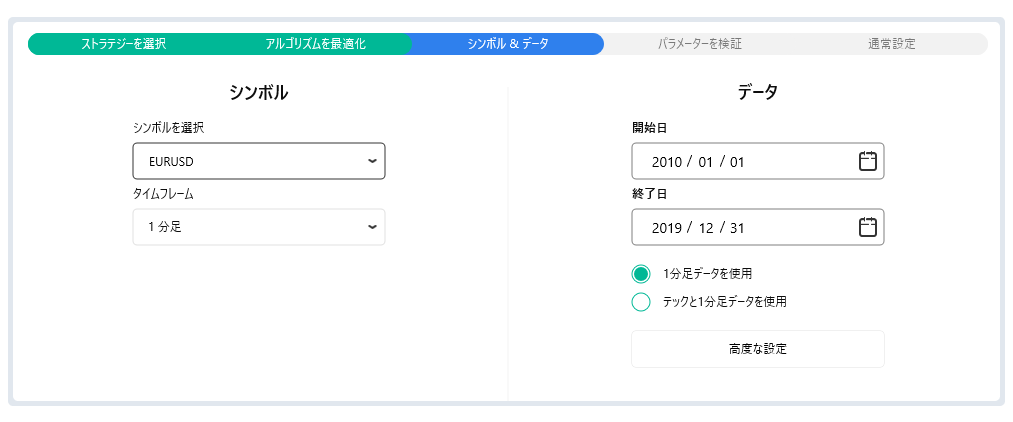Click the end date day 31 field
The image size is (1013, 422).
[x=737, y=227]
